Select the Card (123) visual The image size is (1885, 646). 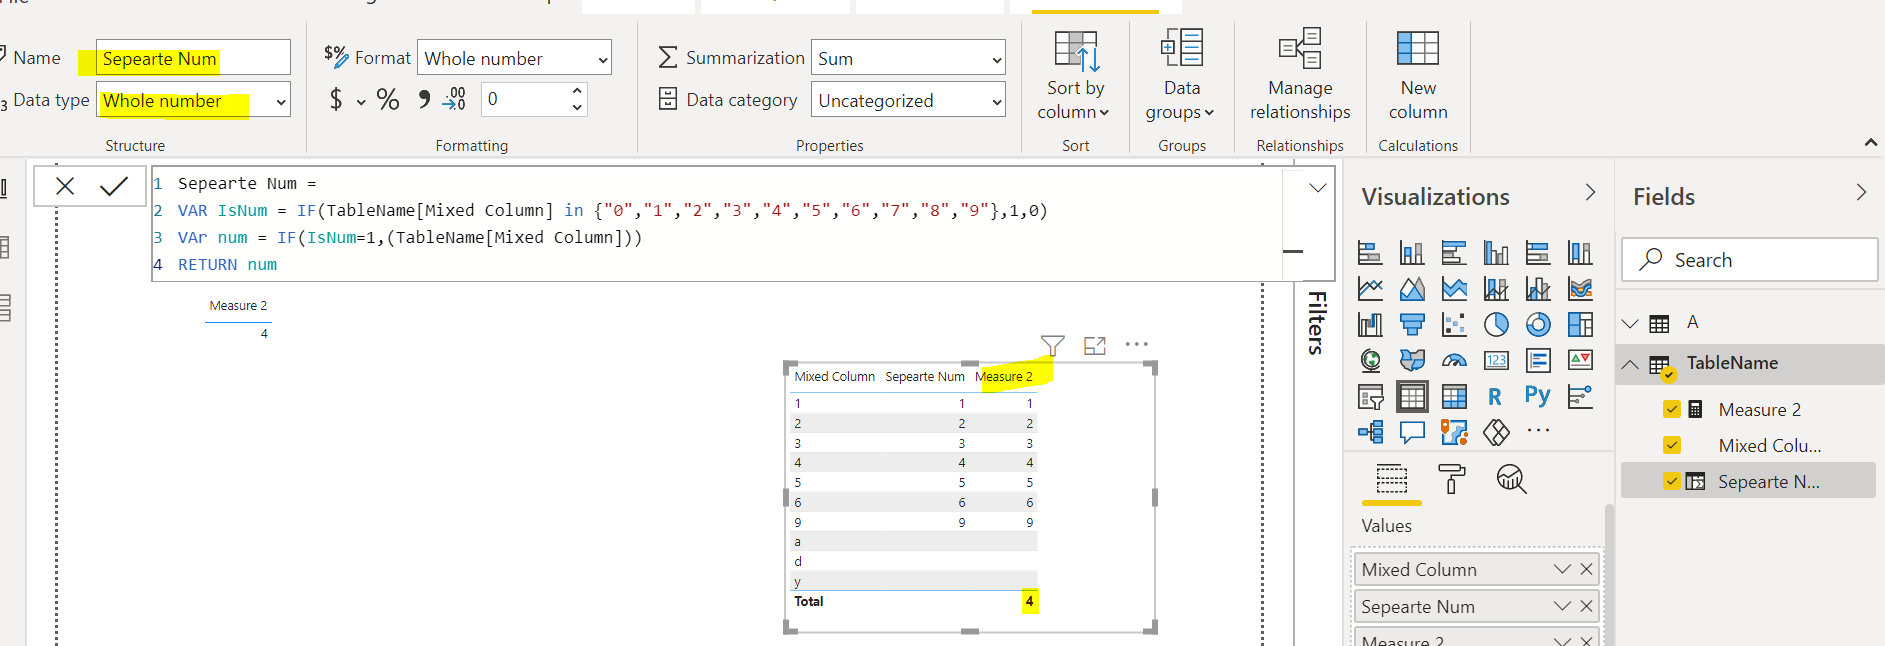pyautogui.click(x=1496, y=360)
